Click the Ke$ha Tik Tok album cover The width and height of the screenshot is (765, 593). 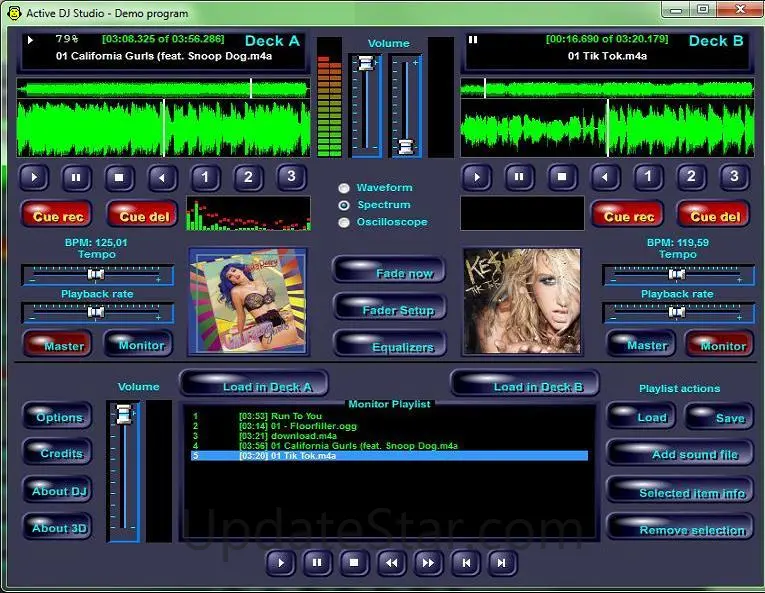pyautogui.click(x=521, y=299)
